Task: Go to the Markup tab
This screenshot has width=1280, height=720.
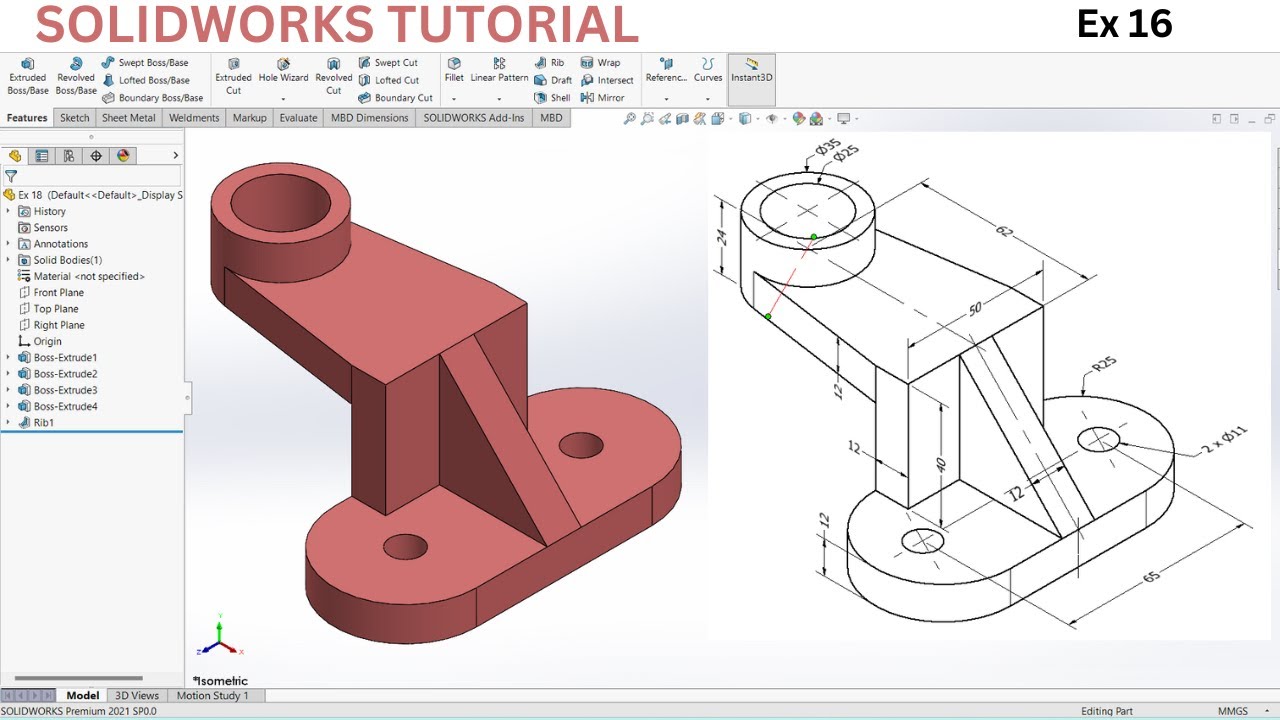Action: click(250, 118)
